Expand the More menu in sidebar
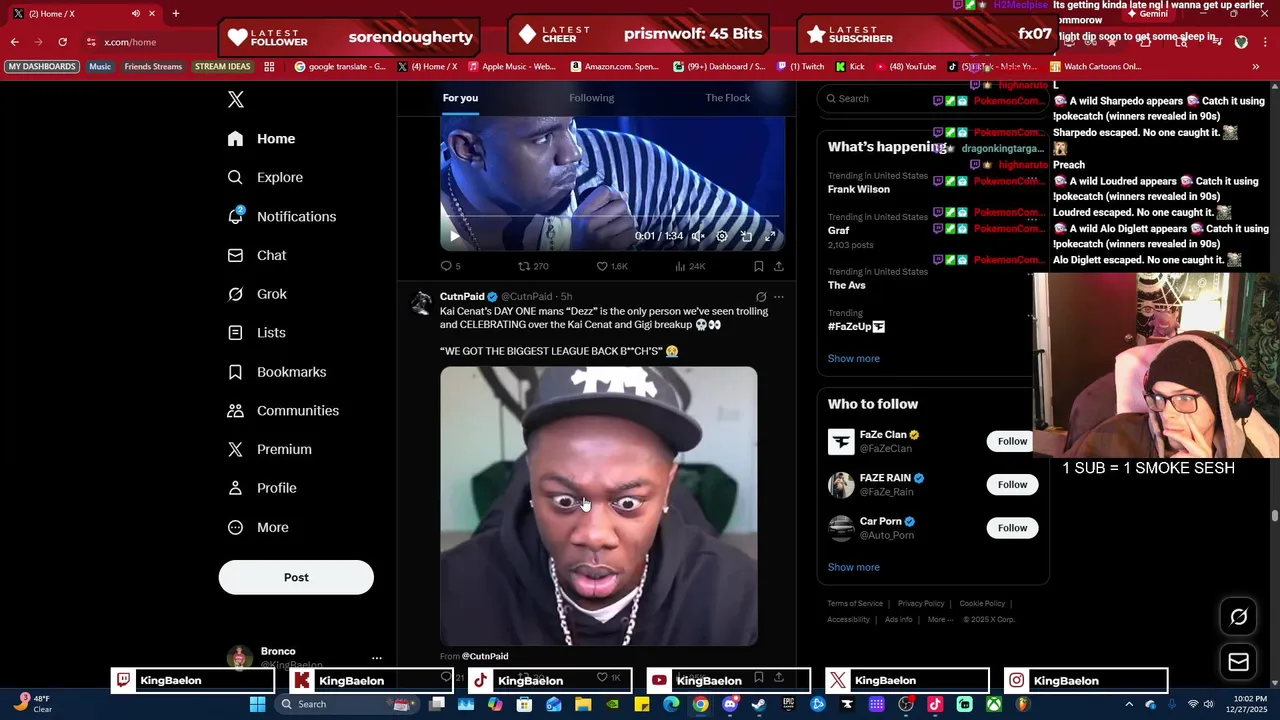The width and height of the screenshot is (1280, 720). coord(259,527)
